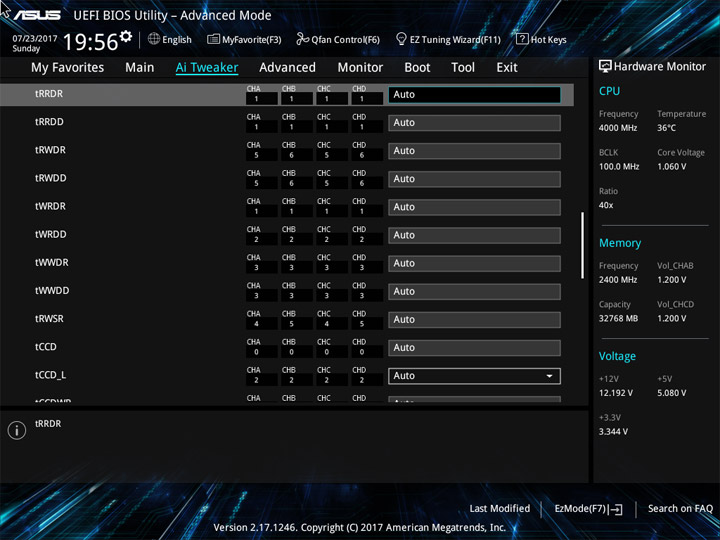Image resolution: width=720 pixels, height=540 pixels.
Task: Go to the Advanced tab
Action: [287, 68]
